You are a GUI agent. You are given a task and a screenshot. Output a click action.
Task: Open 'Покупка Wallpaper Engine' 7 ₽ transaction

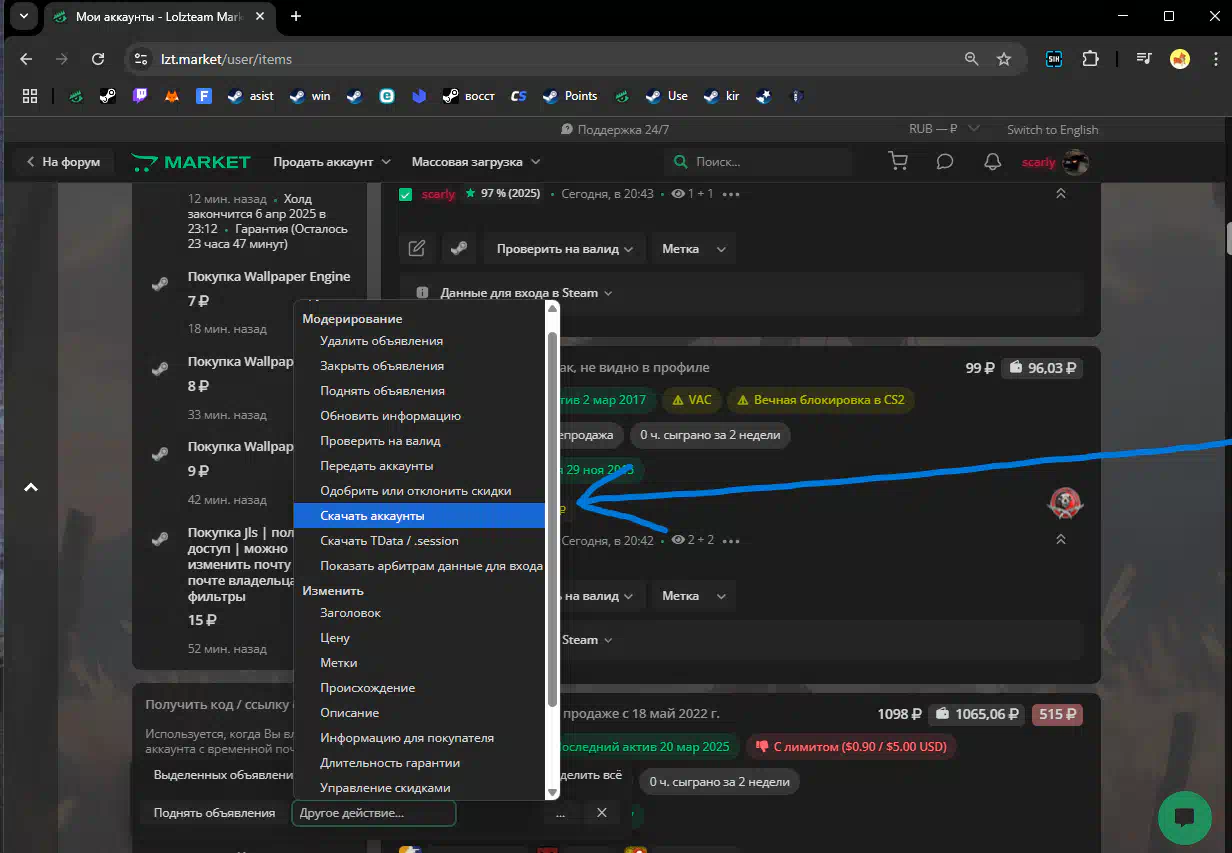tap(269, 277)
